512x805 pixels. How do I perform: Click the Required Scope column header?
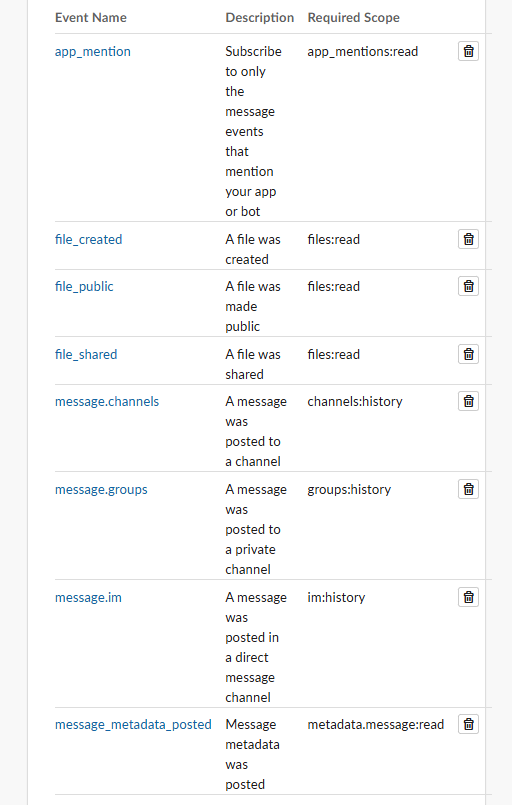pos(353,17)
